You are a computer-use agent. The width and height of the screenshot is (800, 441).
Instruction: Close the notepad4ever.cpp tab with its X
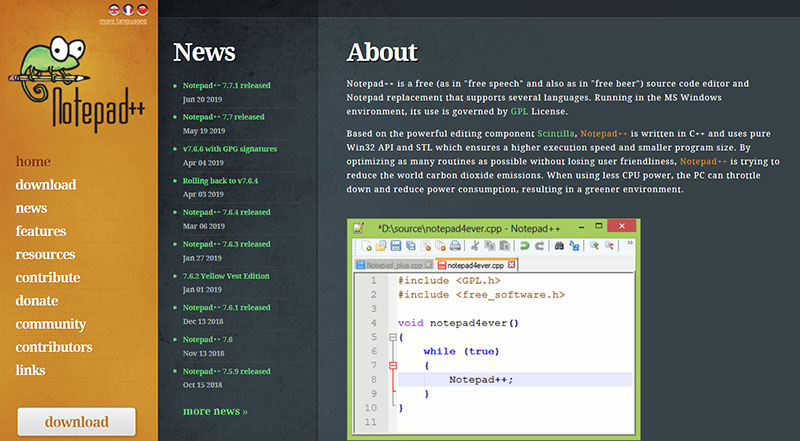[x=511, y=264]
